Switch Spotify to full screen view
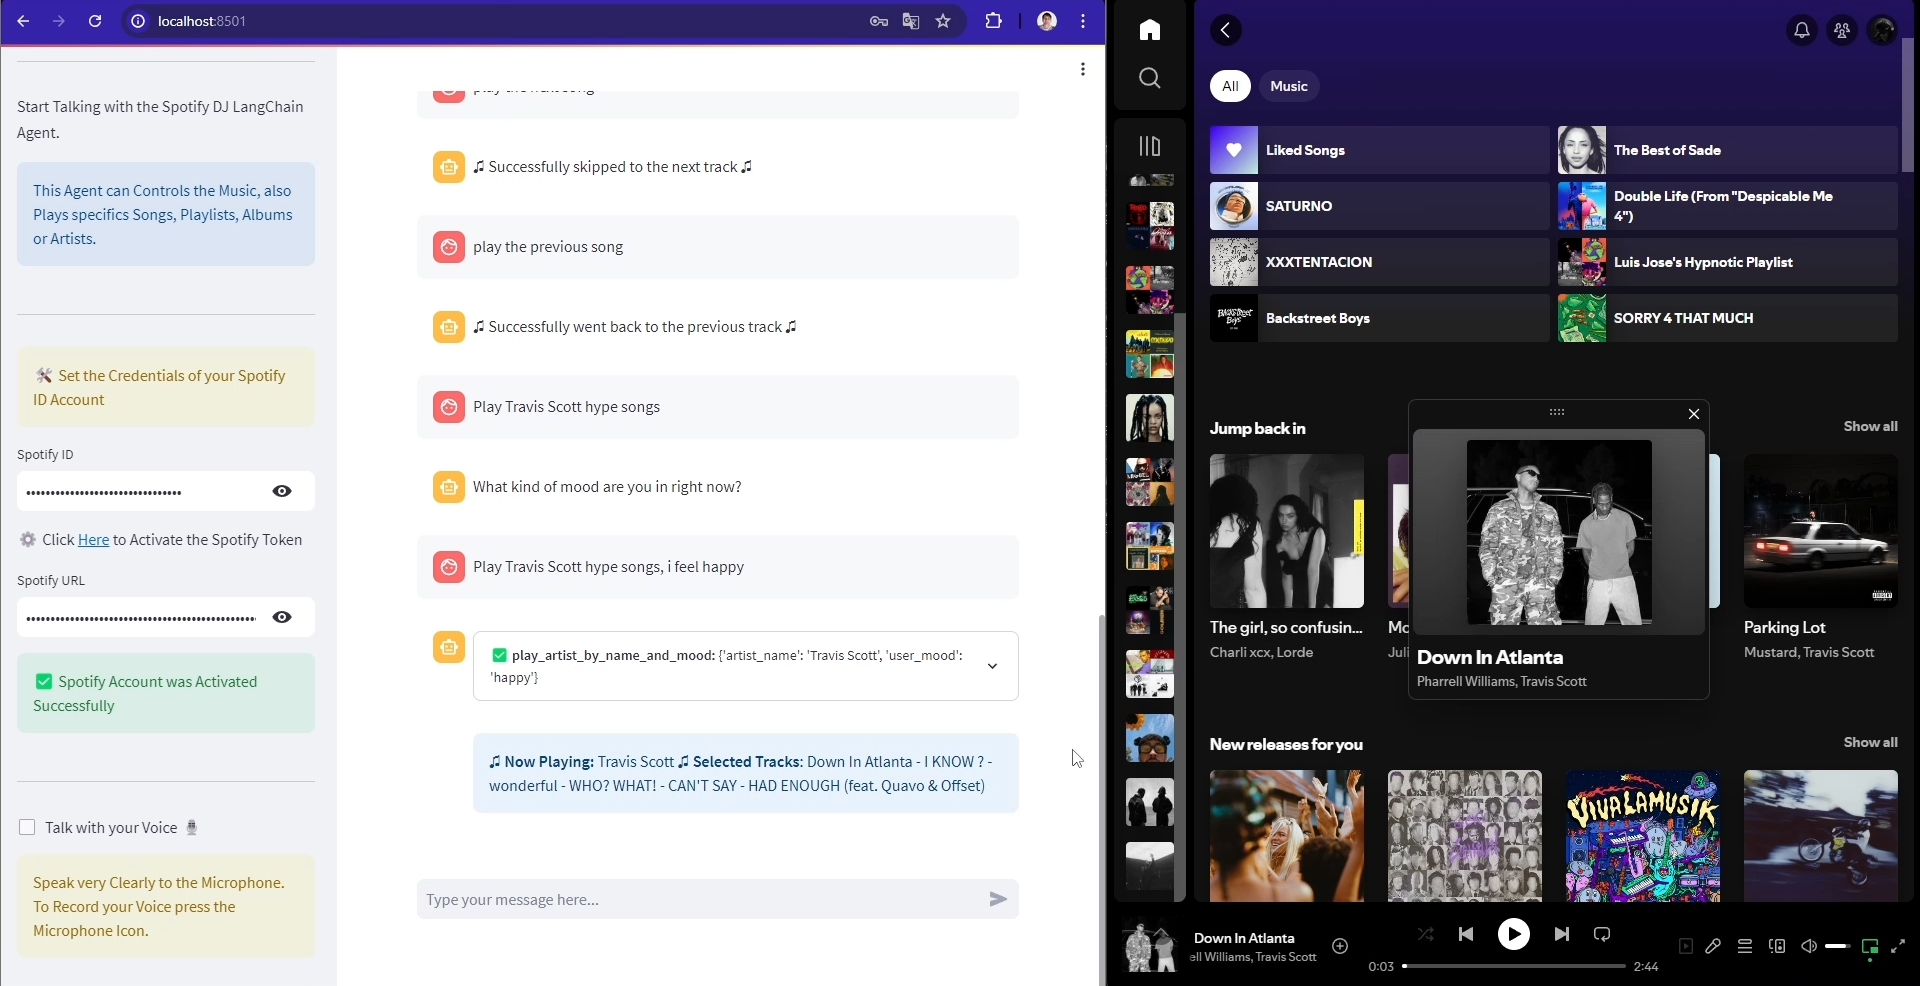 [x=1898, y=946]
